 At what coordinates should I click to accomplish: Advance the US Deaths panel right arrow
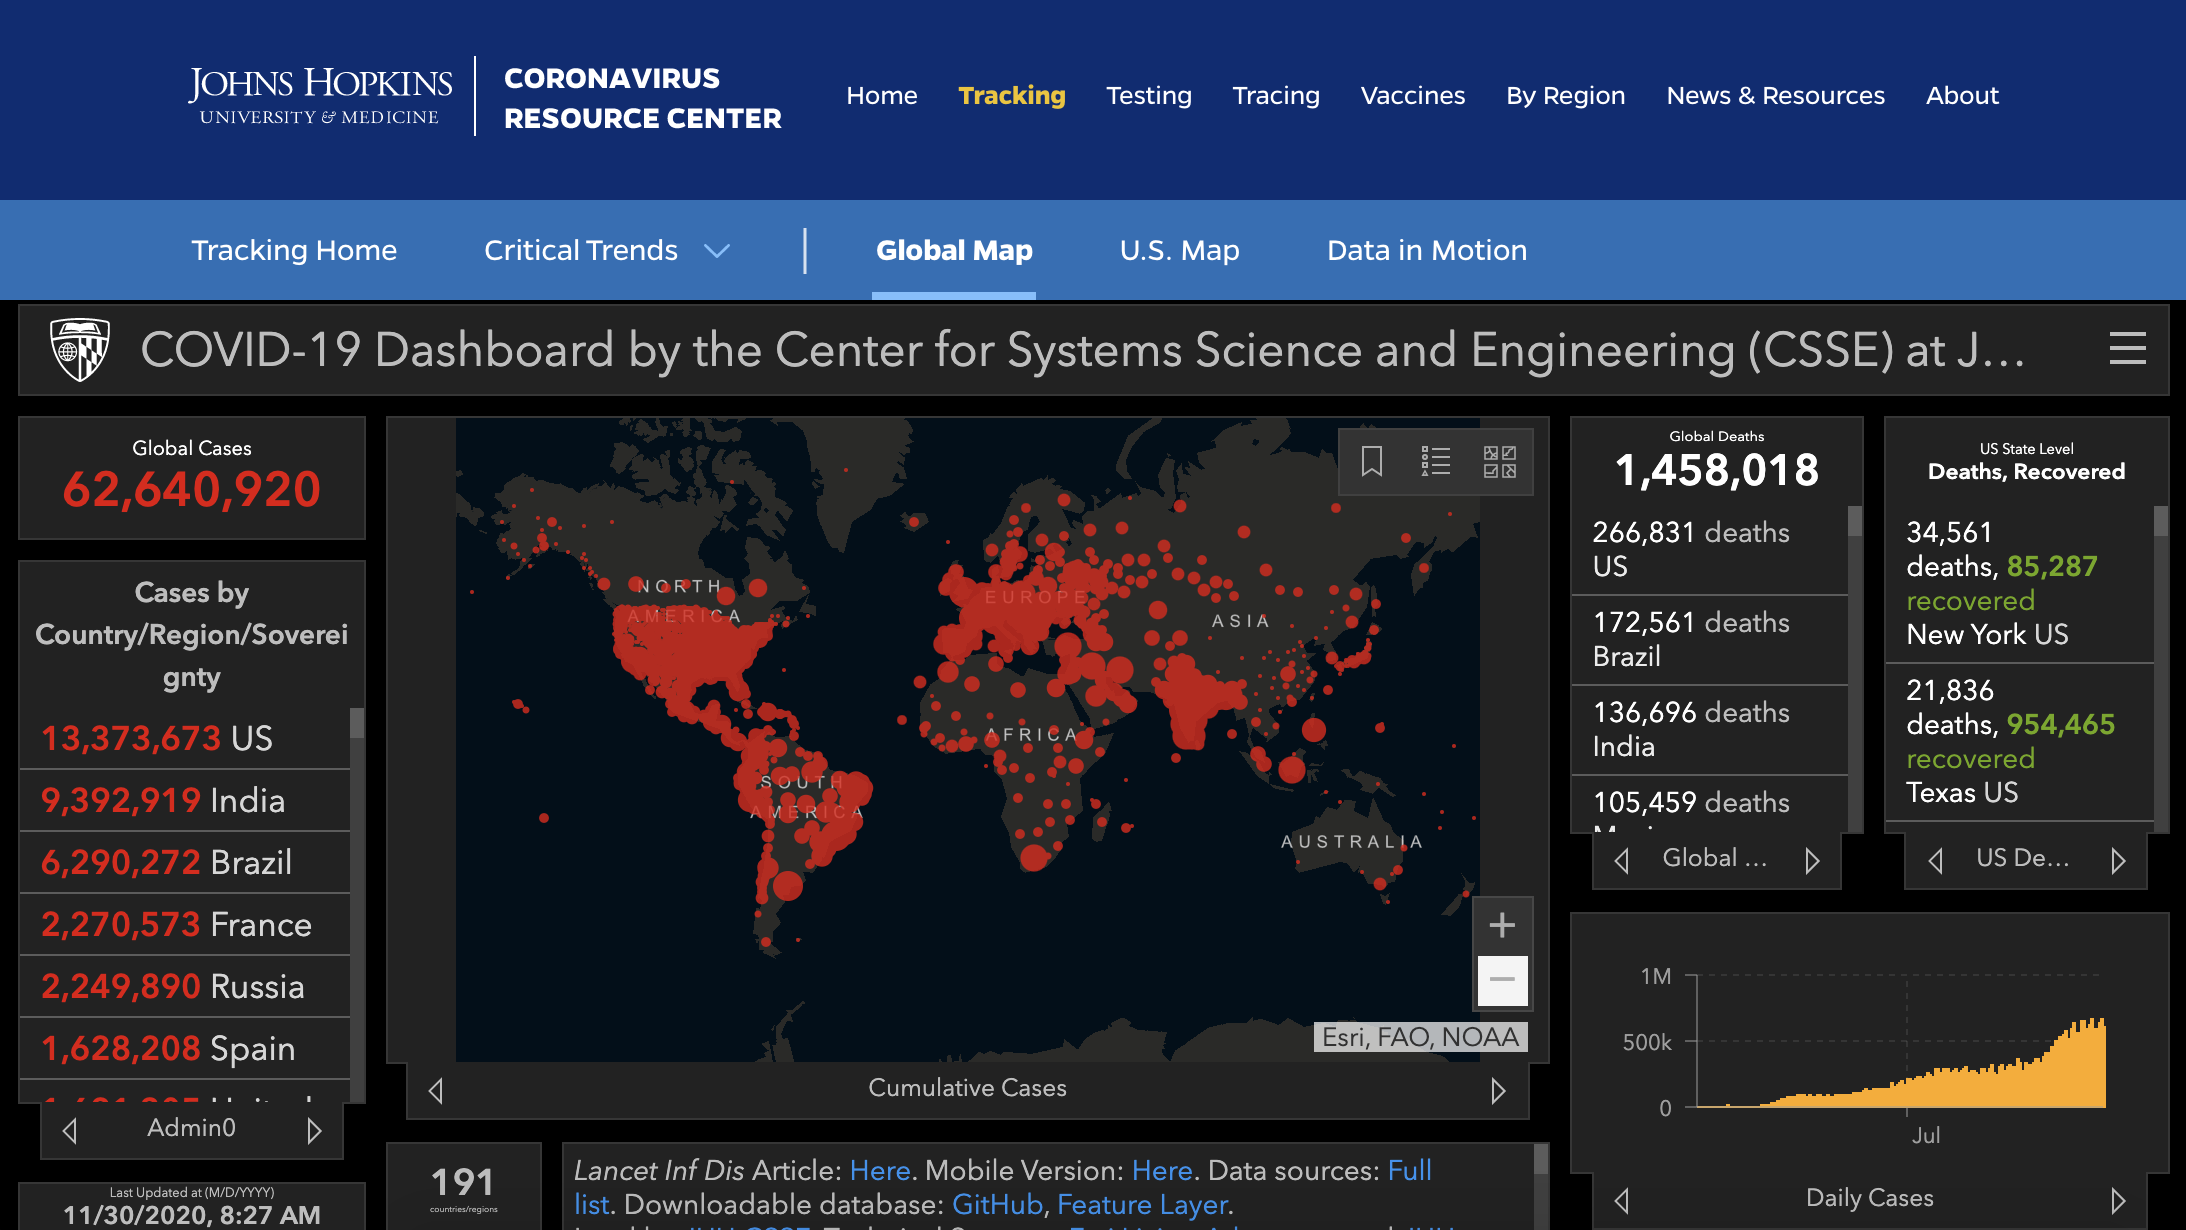click(2117, 860)
